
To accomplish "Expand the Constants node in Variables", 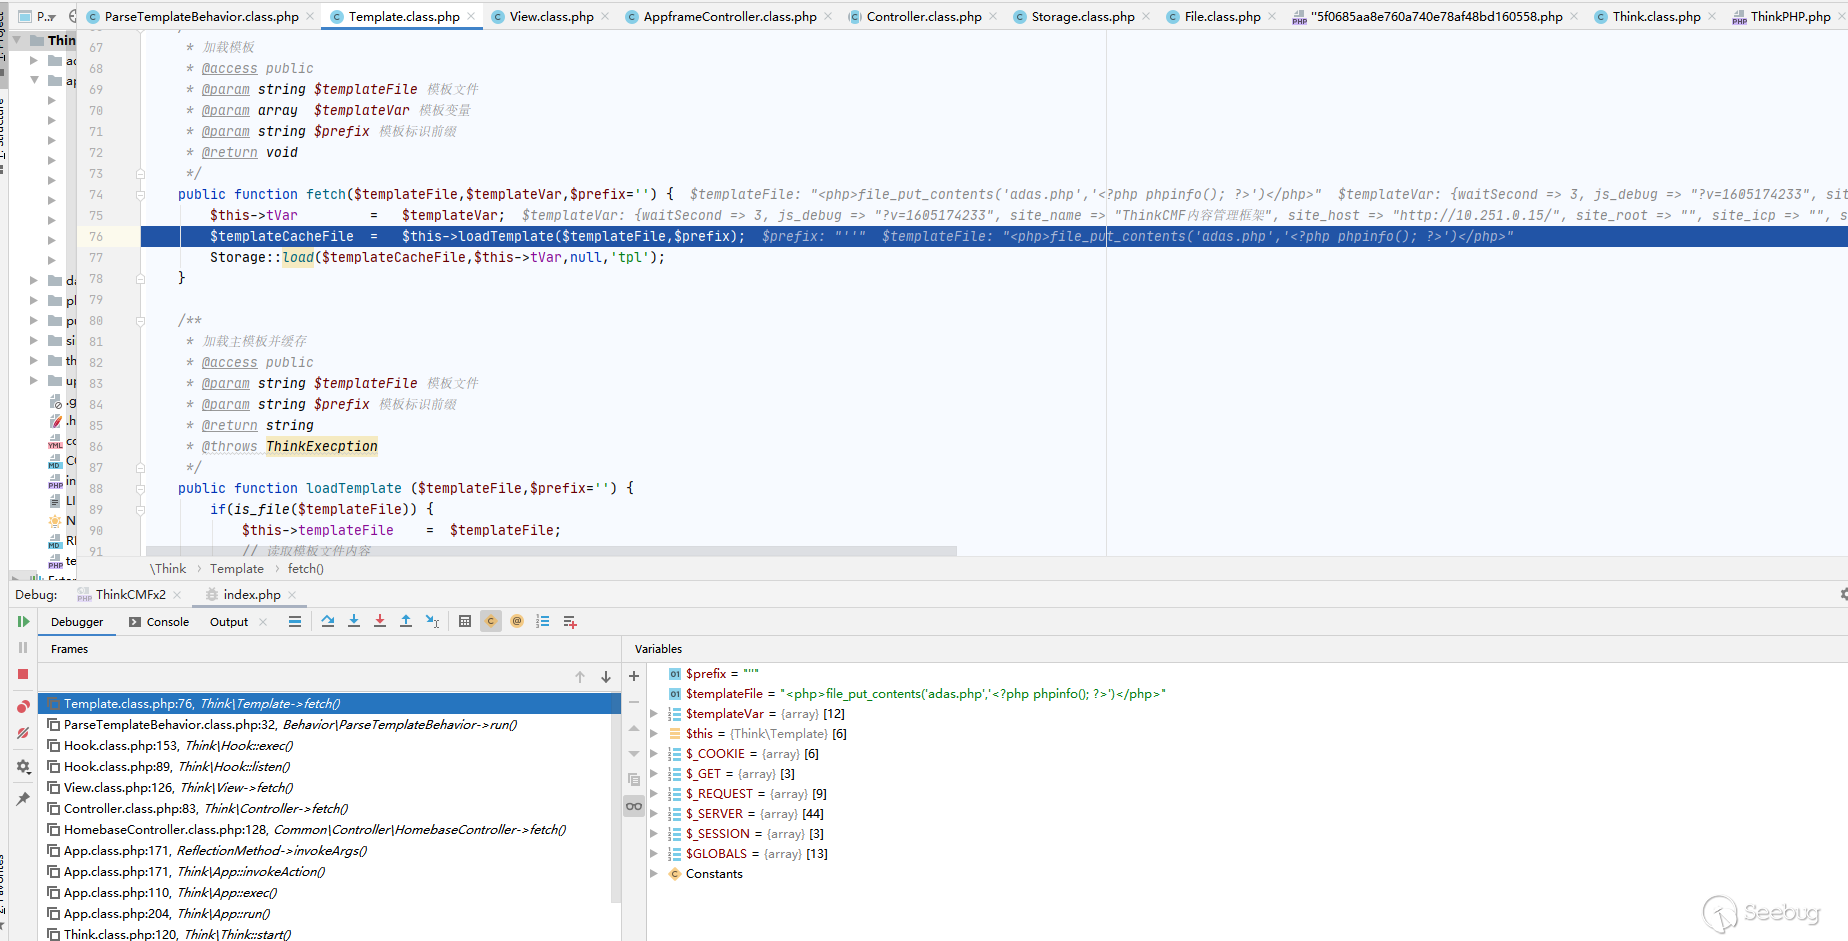I will tap(654, 874).
